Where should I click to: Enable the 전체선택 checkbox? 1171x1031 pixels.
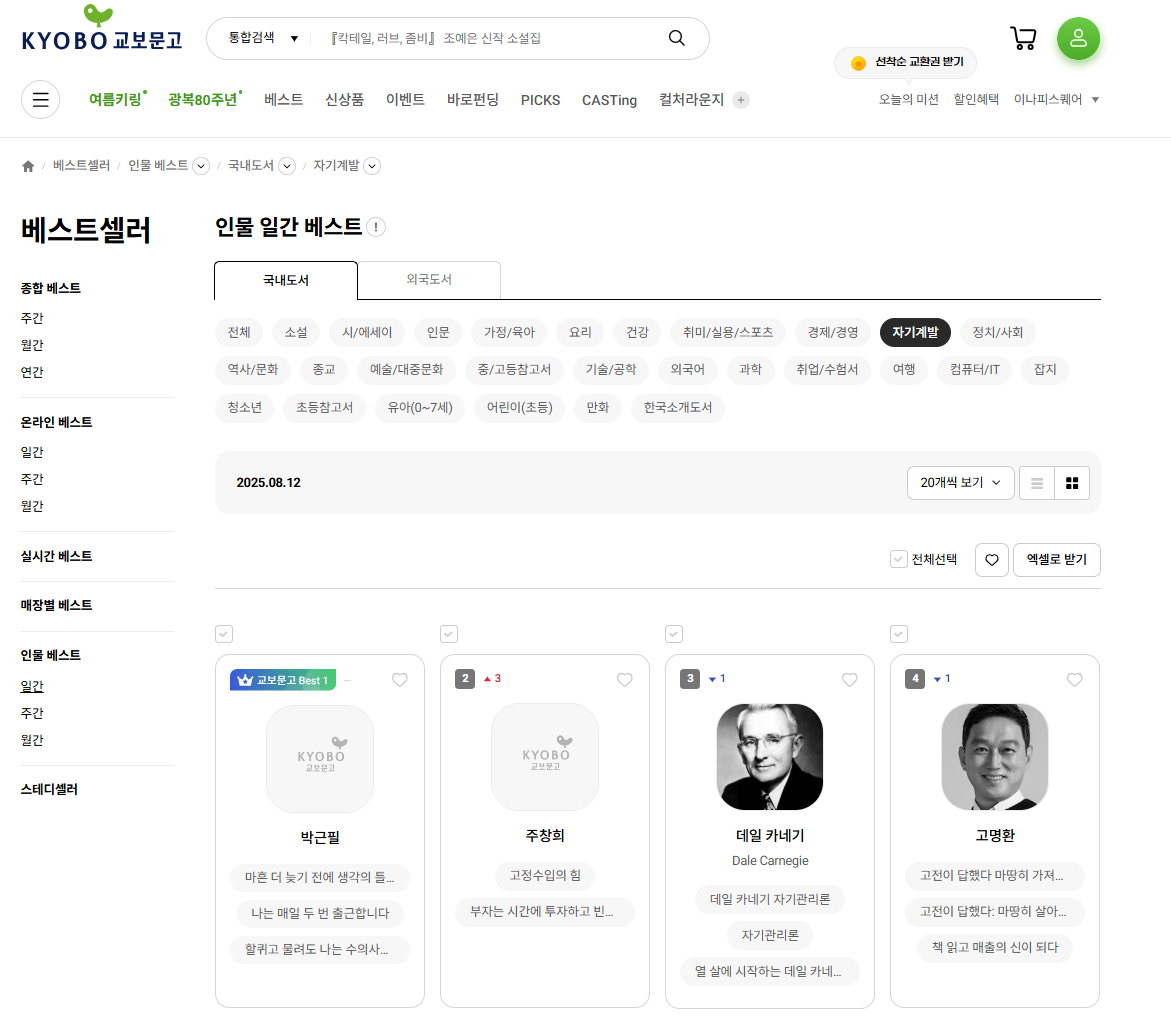[898, 560]
